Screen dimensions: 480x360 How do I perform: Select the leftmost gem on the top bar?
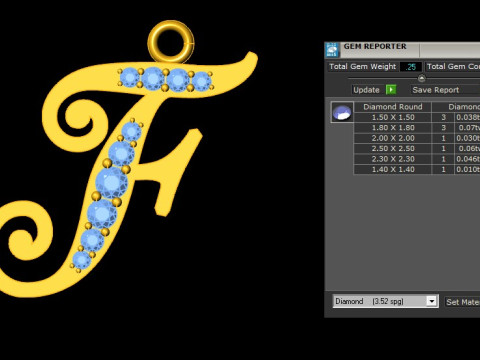click(130, 77)
